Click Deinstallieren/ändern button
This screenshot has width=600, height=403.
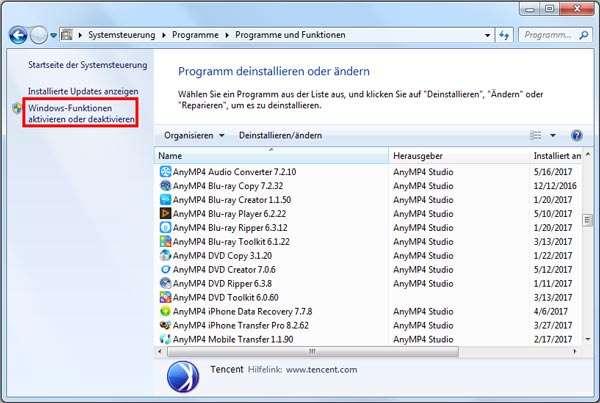(280, 135)
